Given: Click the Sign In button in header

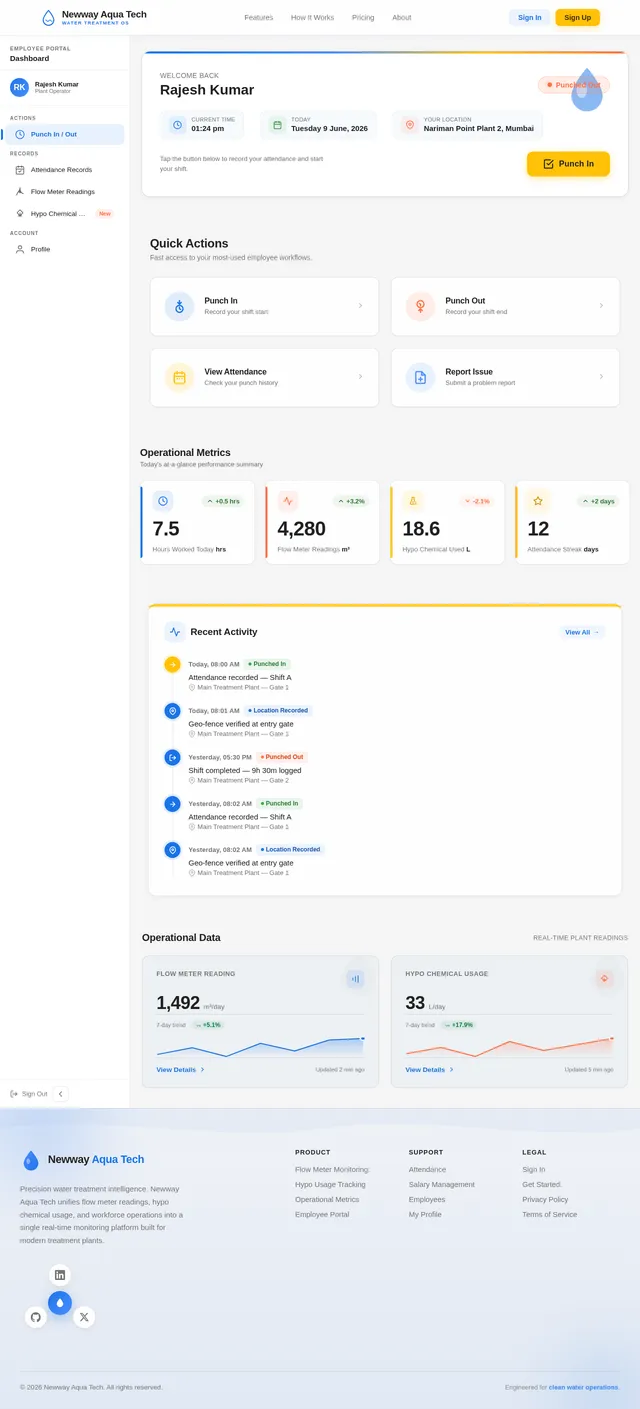Looking at the screenshot, I should [x=530, y=17].
